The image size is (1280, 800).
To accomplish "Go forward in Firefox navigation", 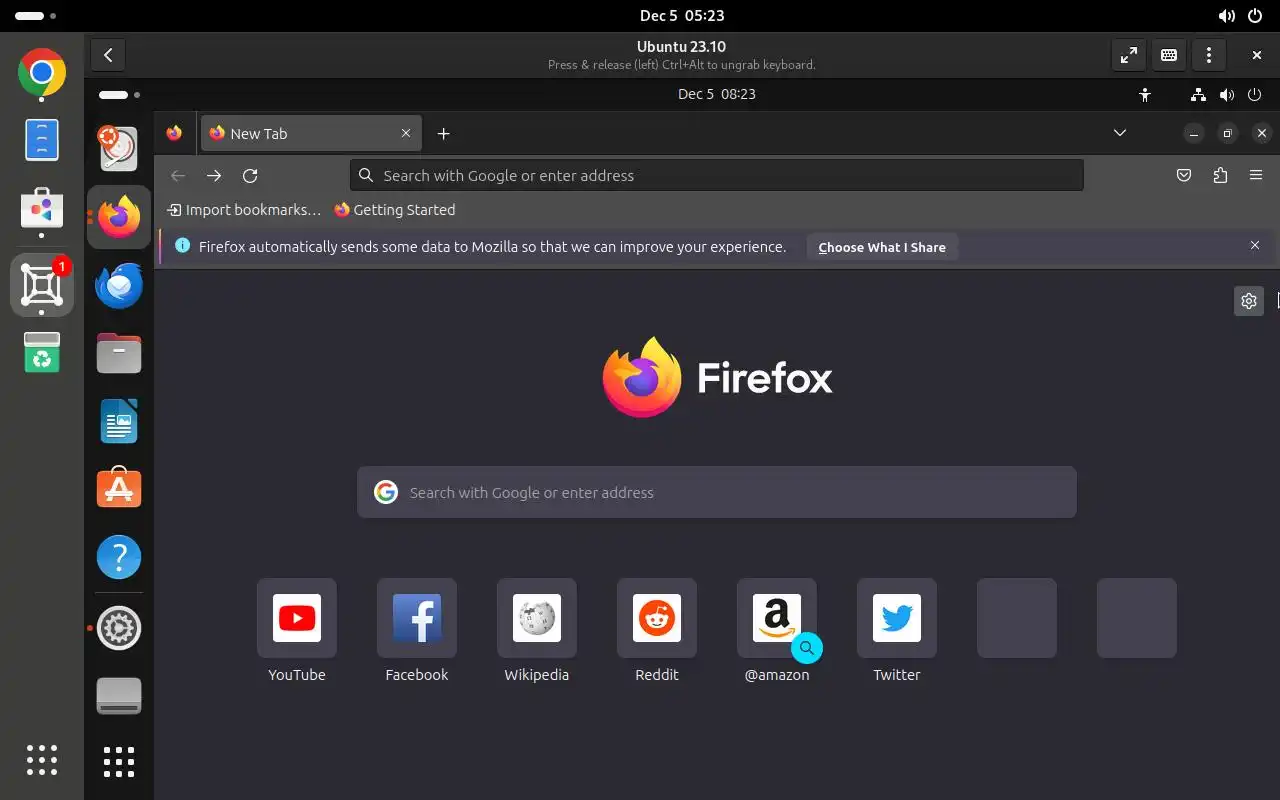I will [x=214, y=175].
